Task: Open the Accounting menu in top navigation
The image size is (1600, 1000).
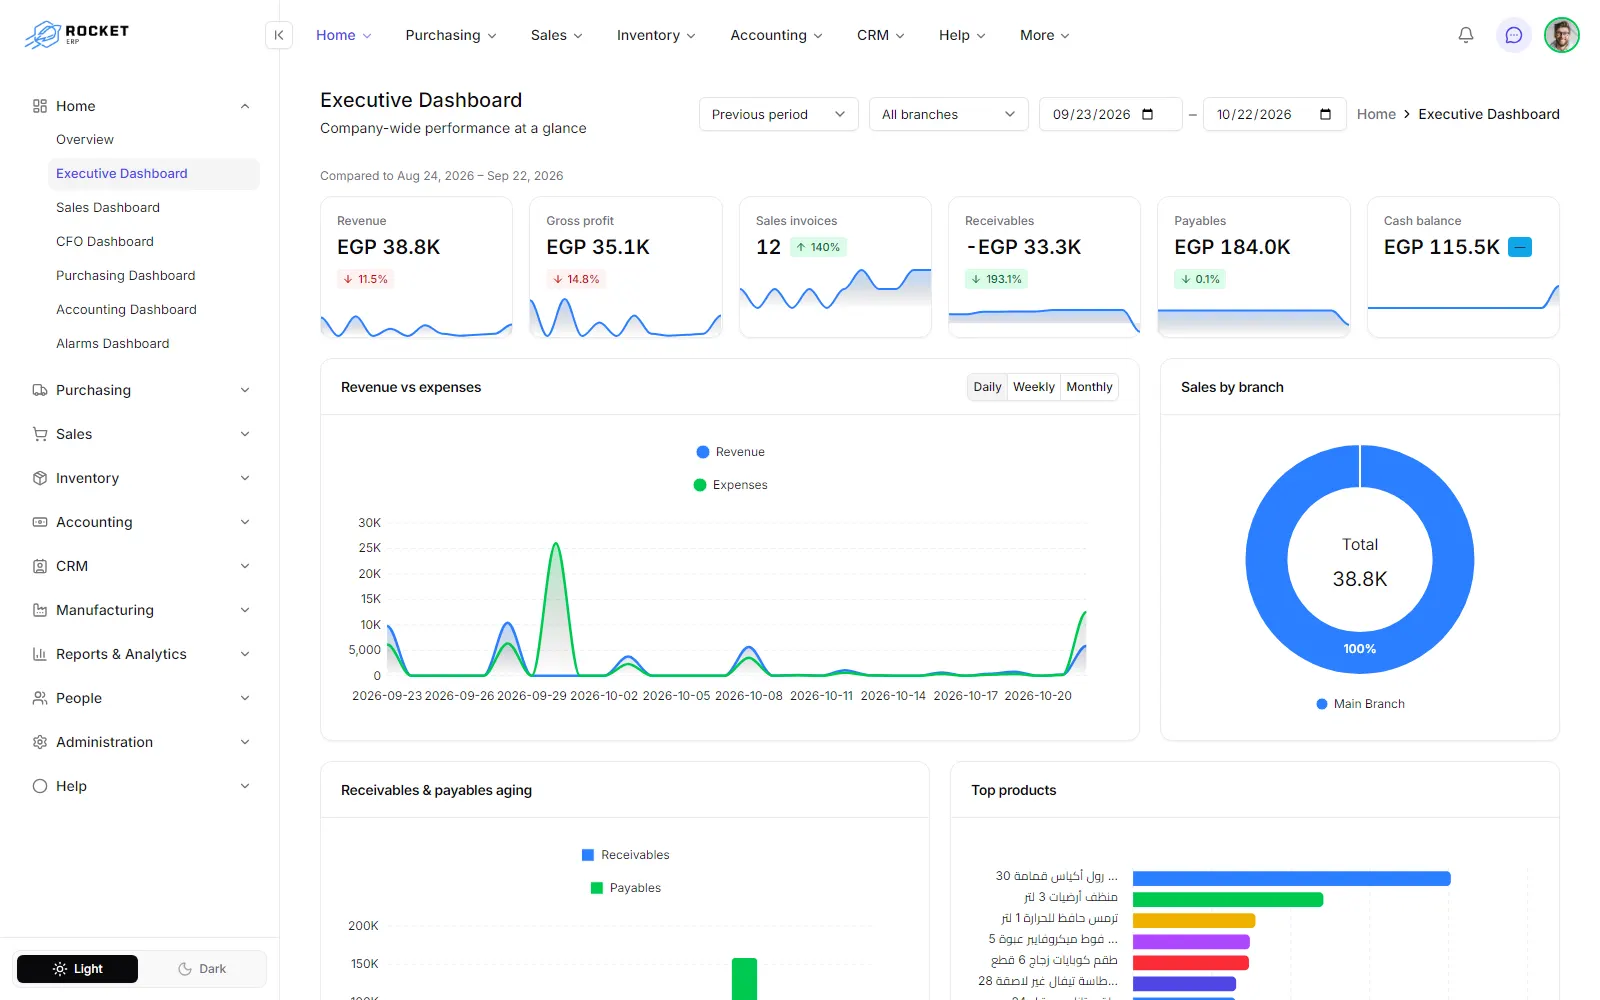Action: [776, 35]
